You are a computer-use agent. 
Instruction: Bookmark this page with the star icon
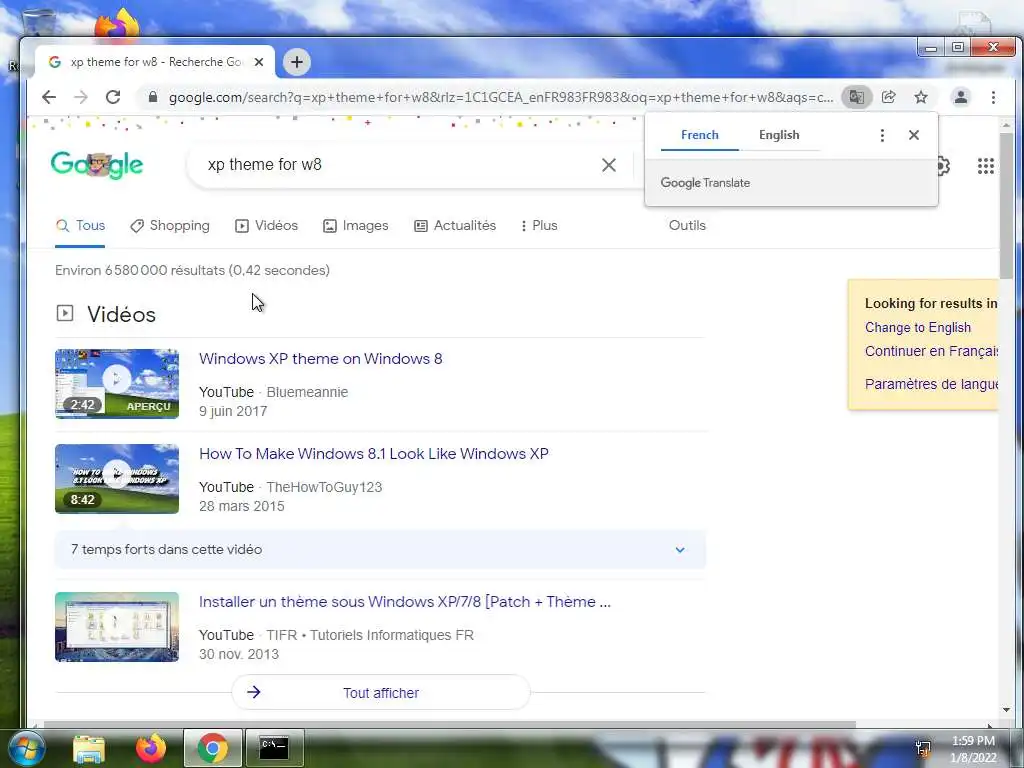coord(921,97)
